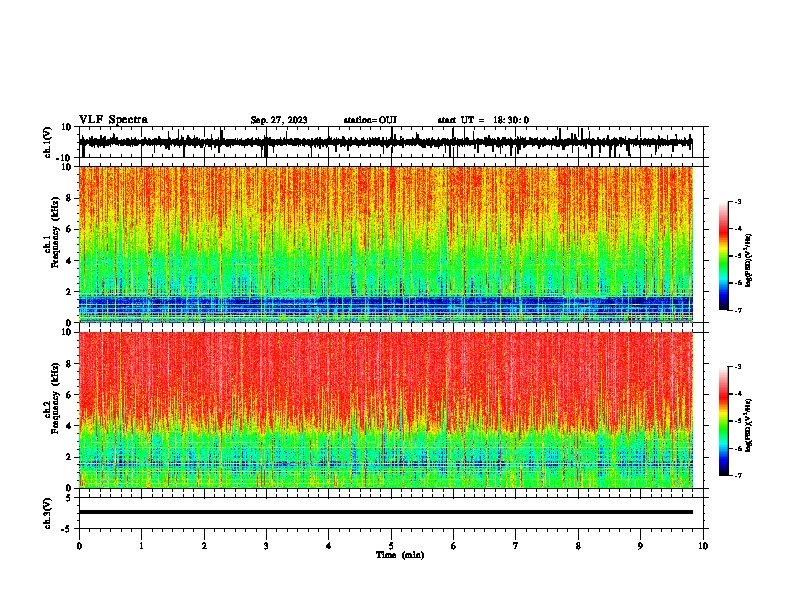
Task: Click time axis tick label 9
Action: point(640,546)
